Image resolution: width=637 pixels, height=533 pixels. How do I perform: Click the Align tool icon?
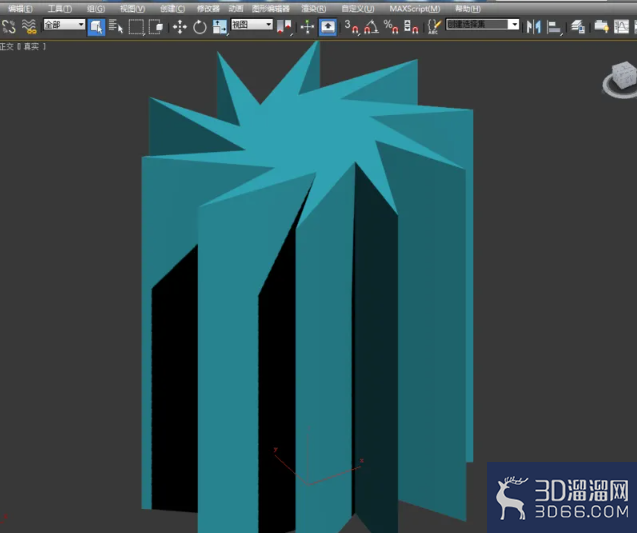553,27
